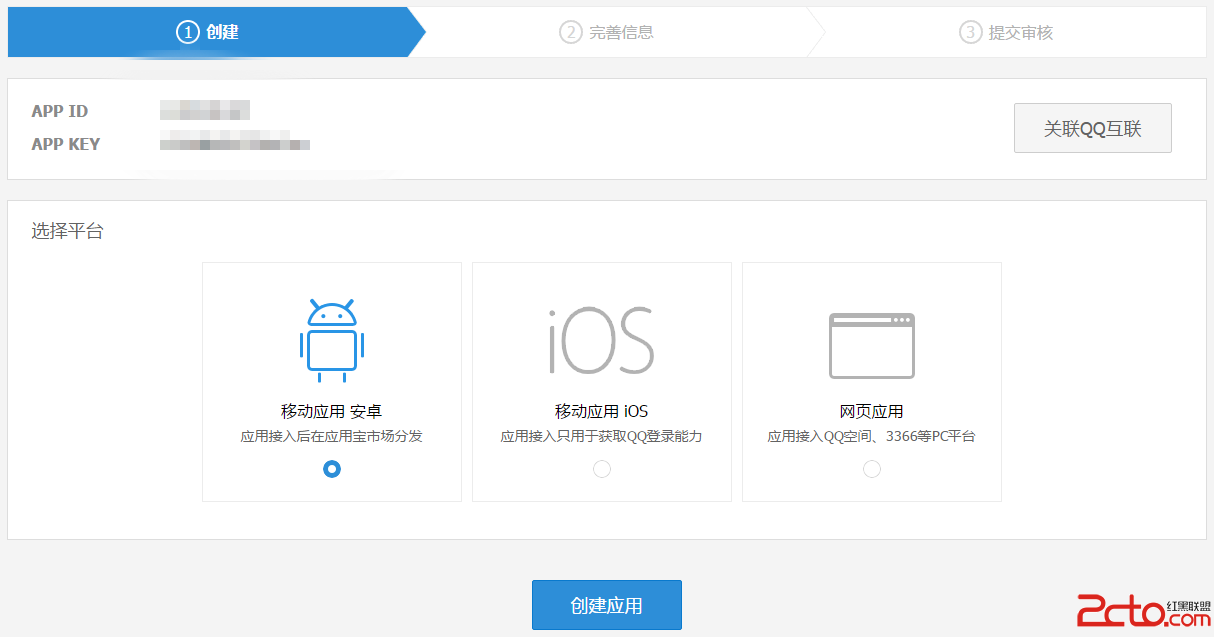
Task: Click the blurred APP KEY value
Action: (235, 142)
